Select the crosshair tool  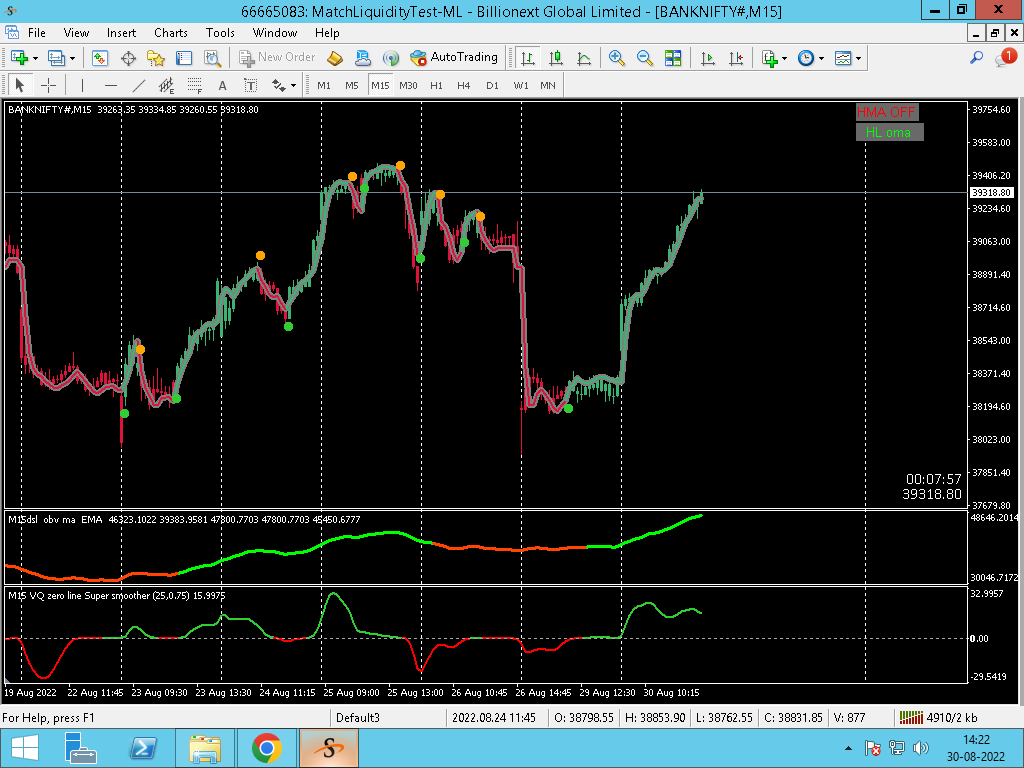tap(48, 86)
